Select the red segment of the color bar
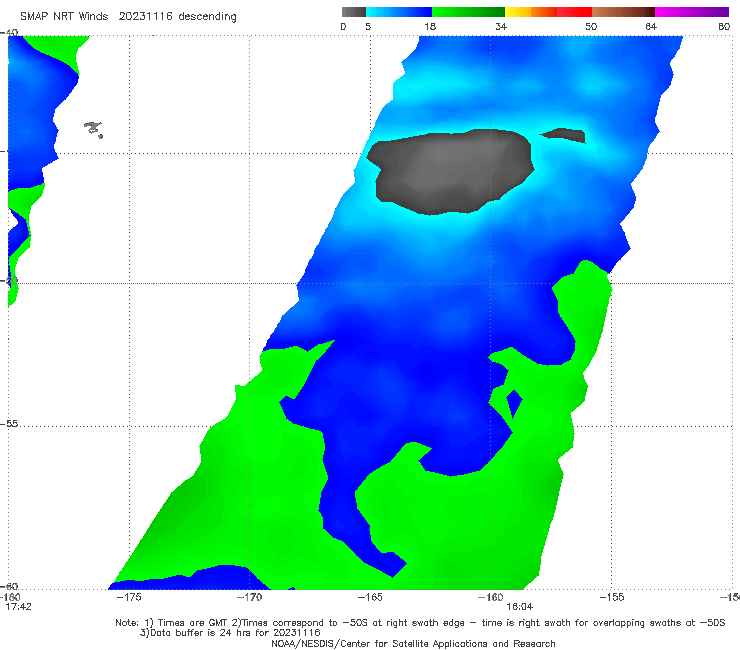Viewport: 740px width, 650px height. click(x=574, y=12)
